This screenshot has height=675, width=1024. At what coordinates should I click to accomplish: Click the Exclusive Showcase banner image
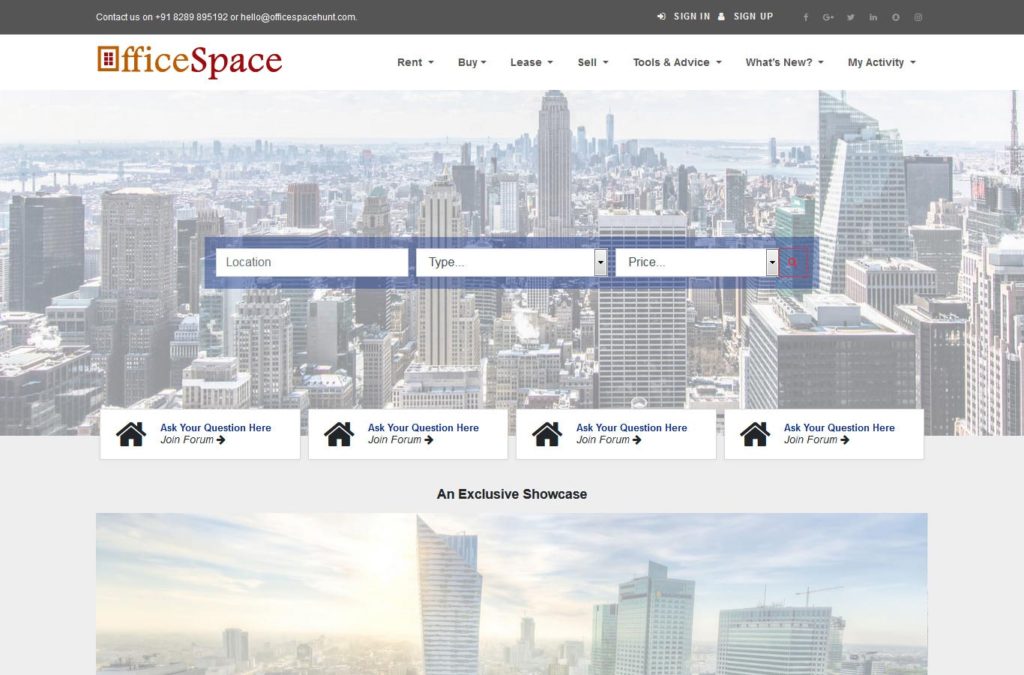tap(511, 593)
